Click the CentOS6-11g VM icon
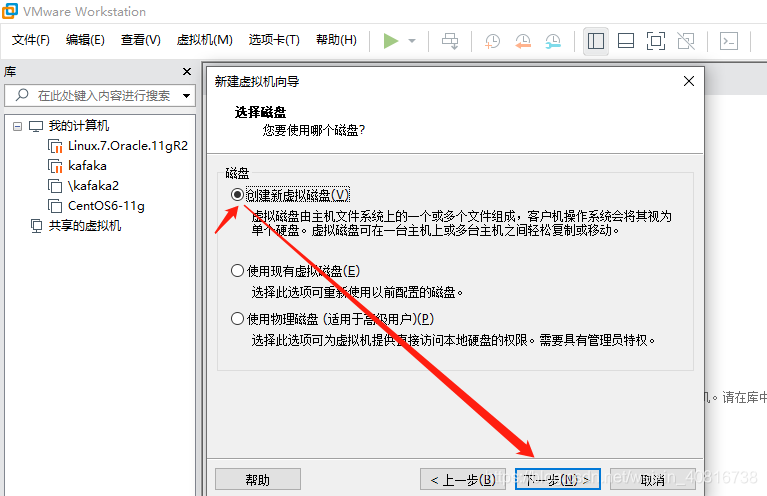This screenshot has height=496, width=767. [x=55, y=206]
